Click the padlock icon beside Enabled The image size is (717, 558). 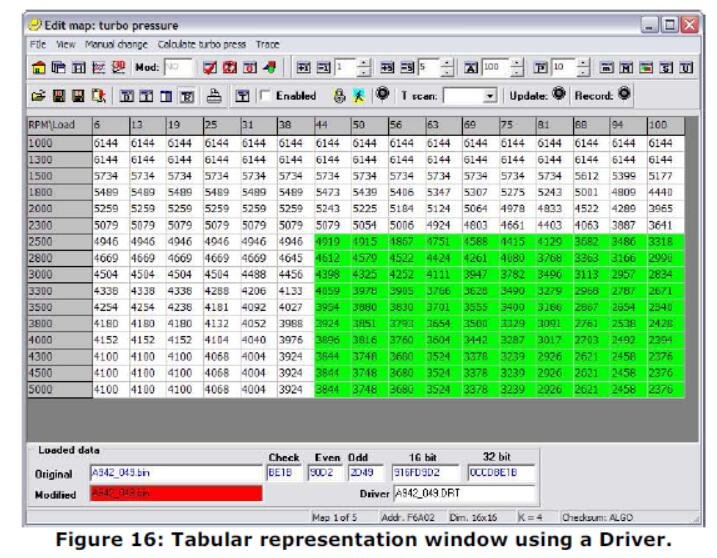coord(339,96)
